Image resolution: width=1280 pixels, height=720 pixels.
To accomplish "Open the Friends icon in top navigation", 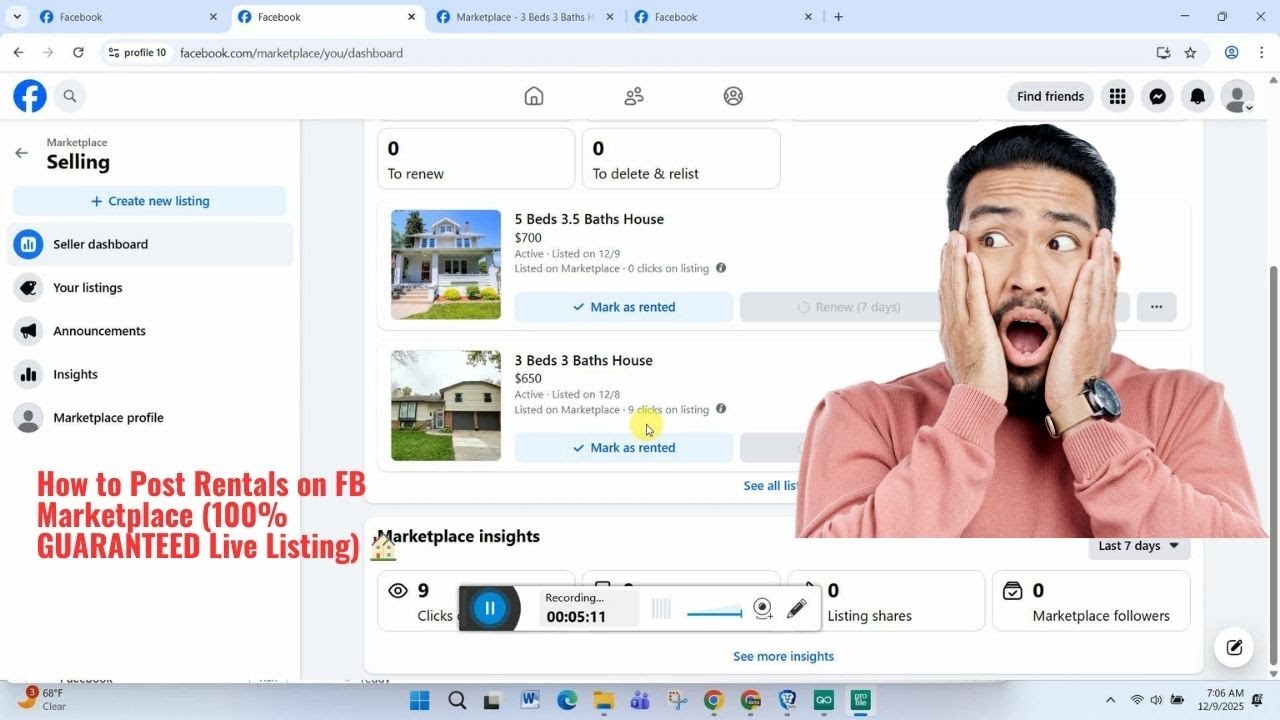I will [x=634, y=96].
